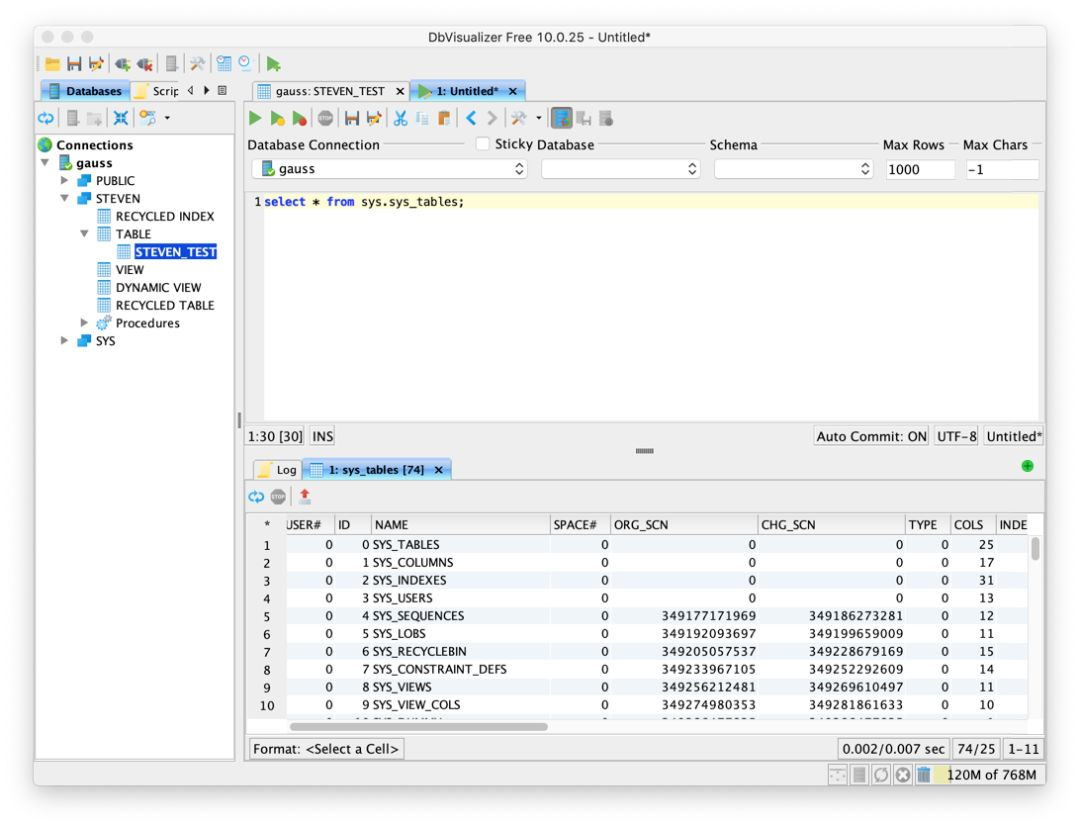Go to previous SQL history entry
Screen dimensions: 1080x827
coord(471,118)
